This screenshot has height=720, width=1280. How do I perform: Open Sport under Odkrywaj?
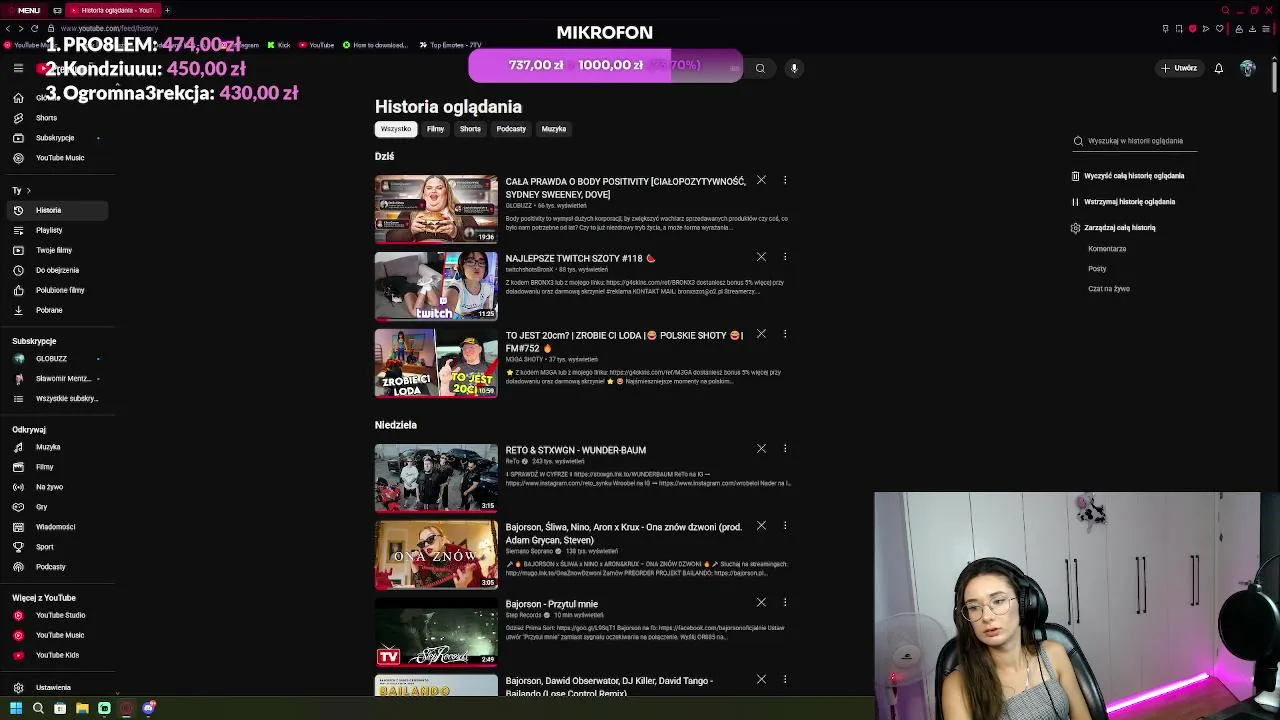[45, 547]
